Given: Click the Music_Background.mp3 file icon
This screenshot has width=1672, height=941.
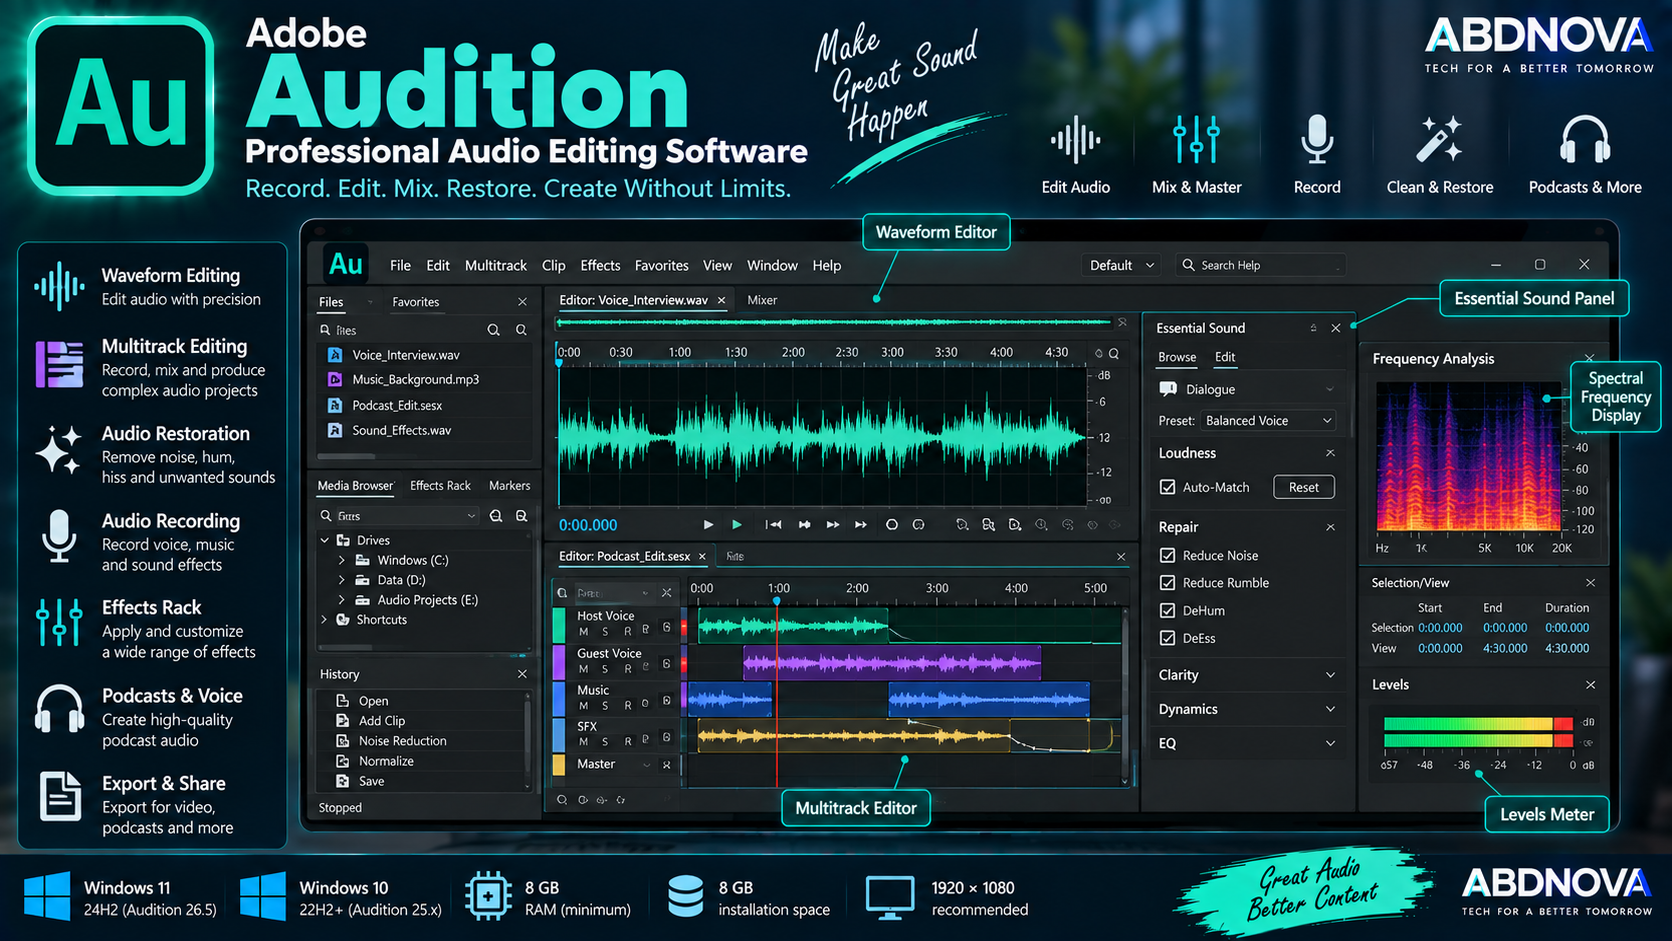Looking at the screenshot, I should tap(335, 380).
